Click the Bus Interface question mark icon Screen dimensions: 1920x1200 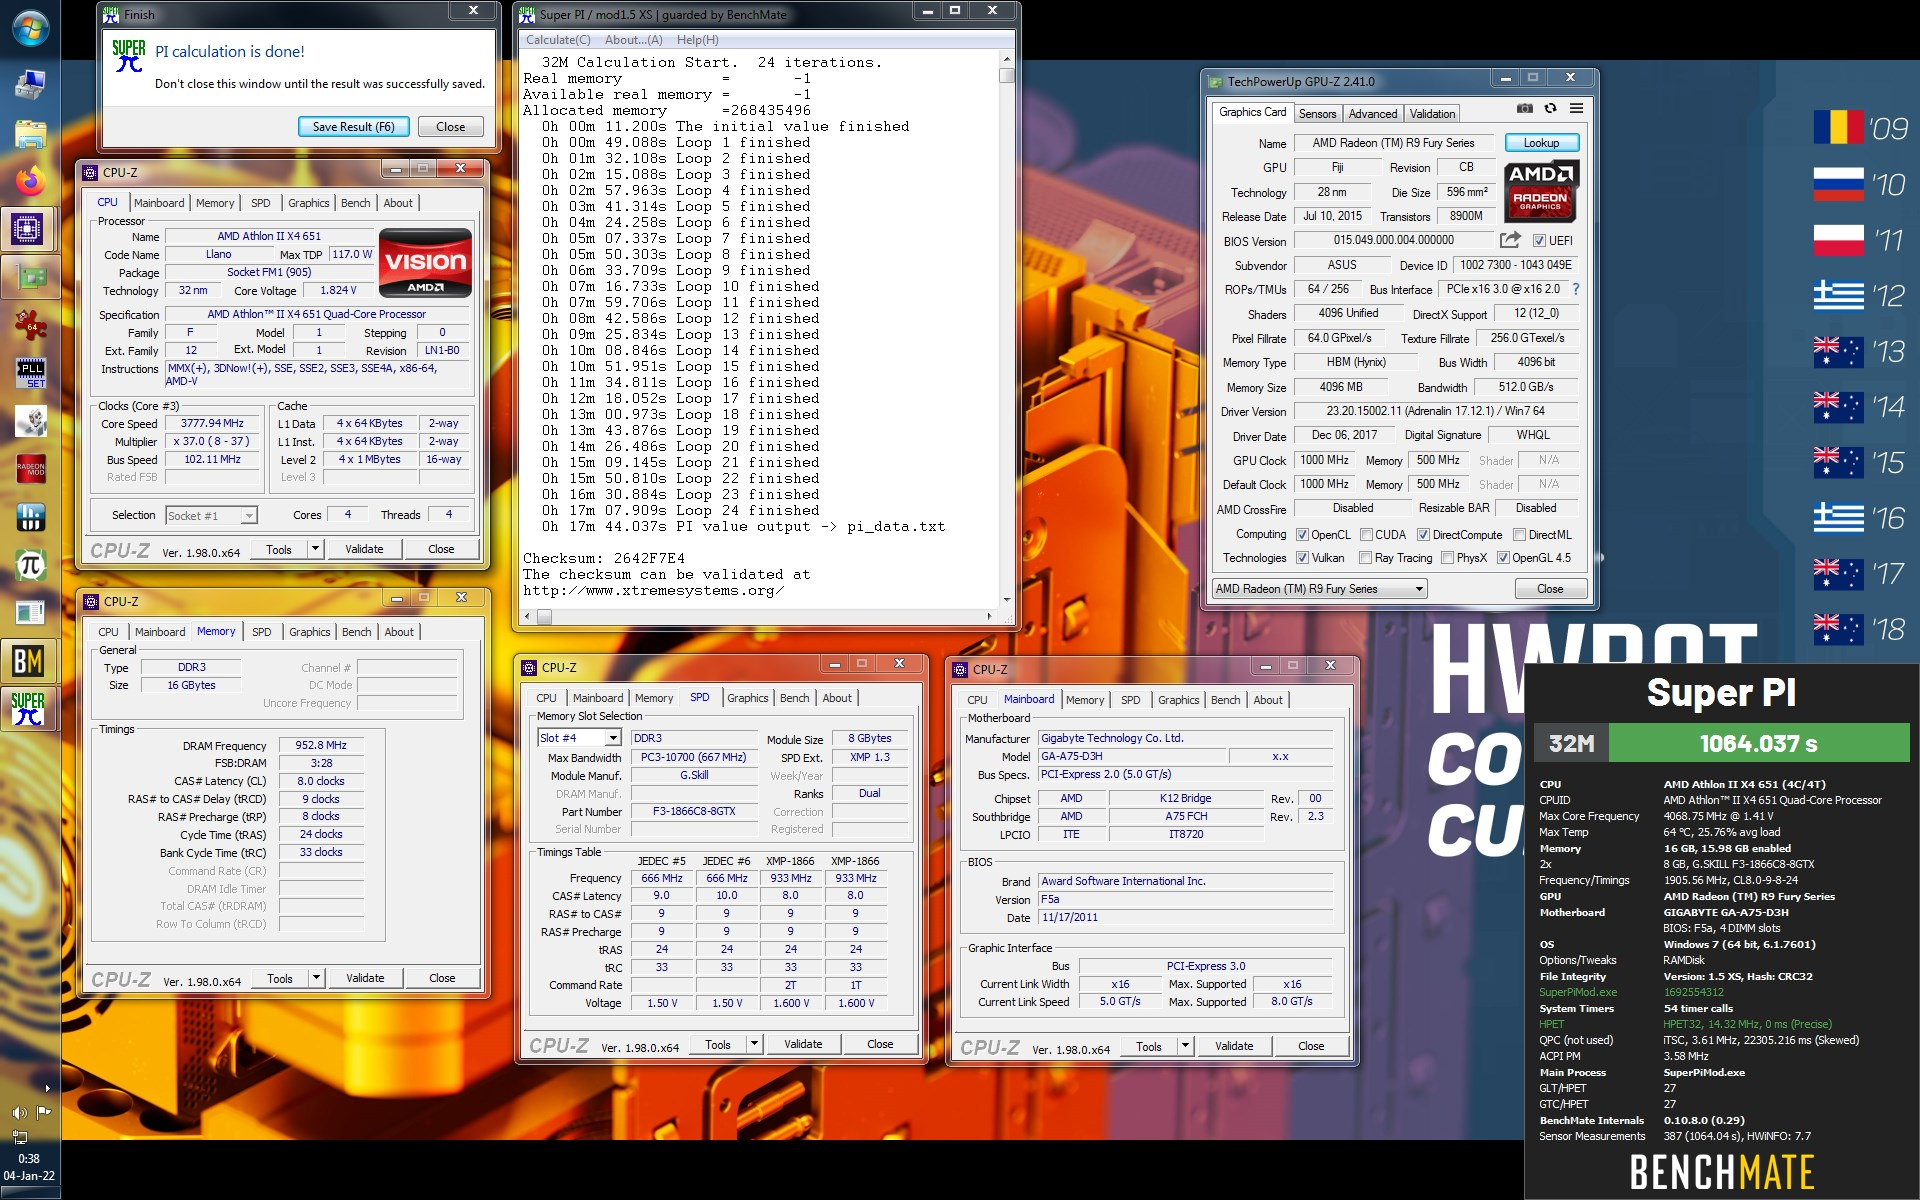point(1576,289)
